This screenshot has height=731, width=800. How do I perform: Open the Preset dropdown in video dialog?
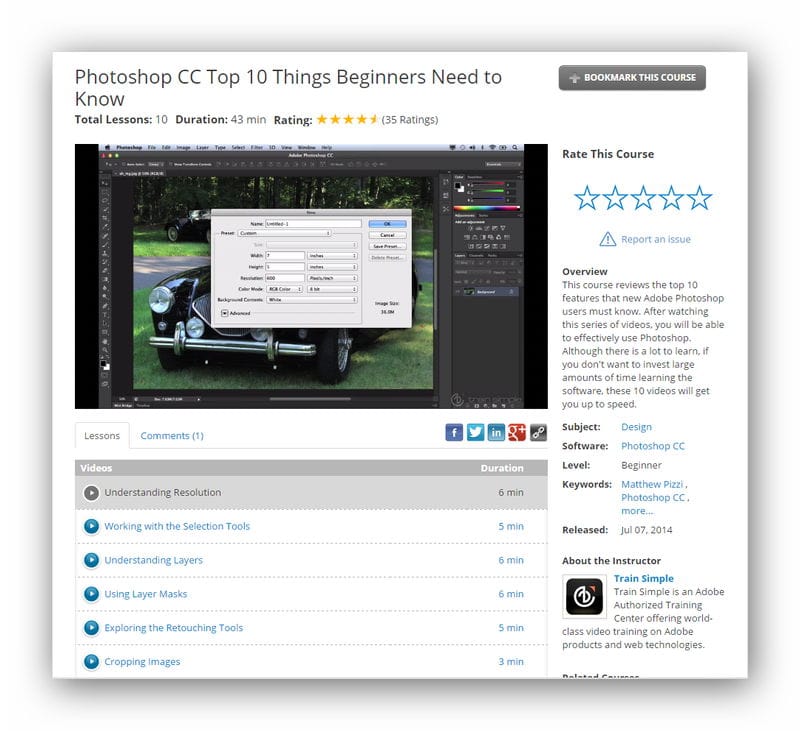[284, 233]
